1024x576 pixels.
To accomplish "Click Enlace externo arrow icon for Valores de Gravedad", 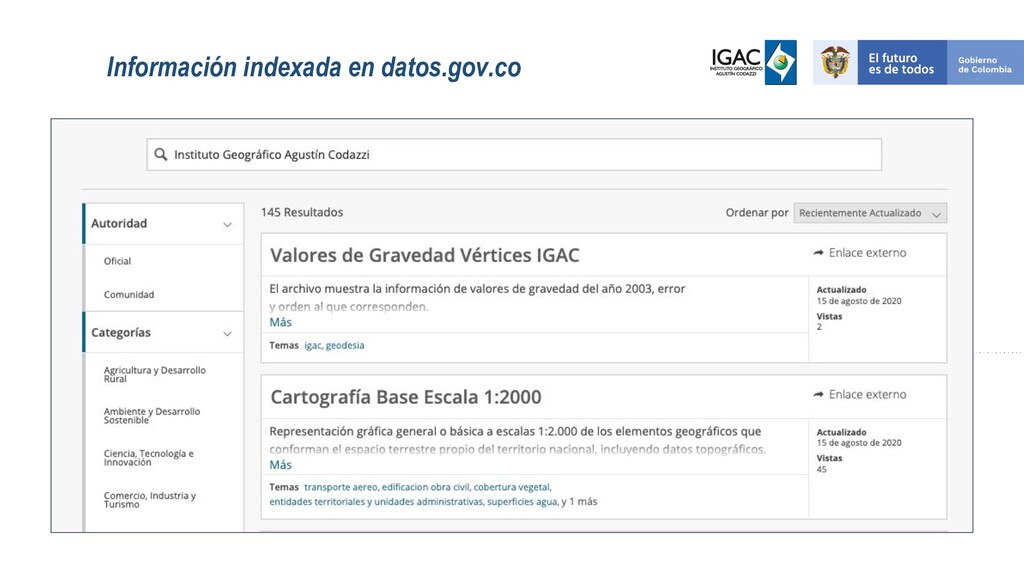I will coord(818,253).
